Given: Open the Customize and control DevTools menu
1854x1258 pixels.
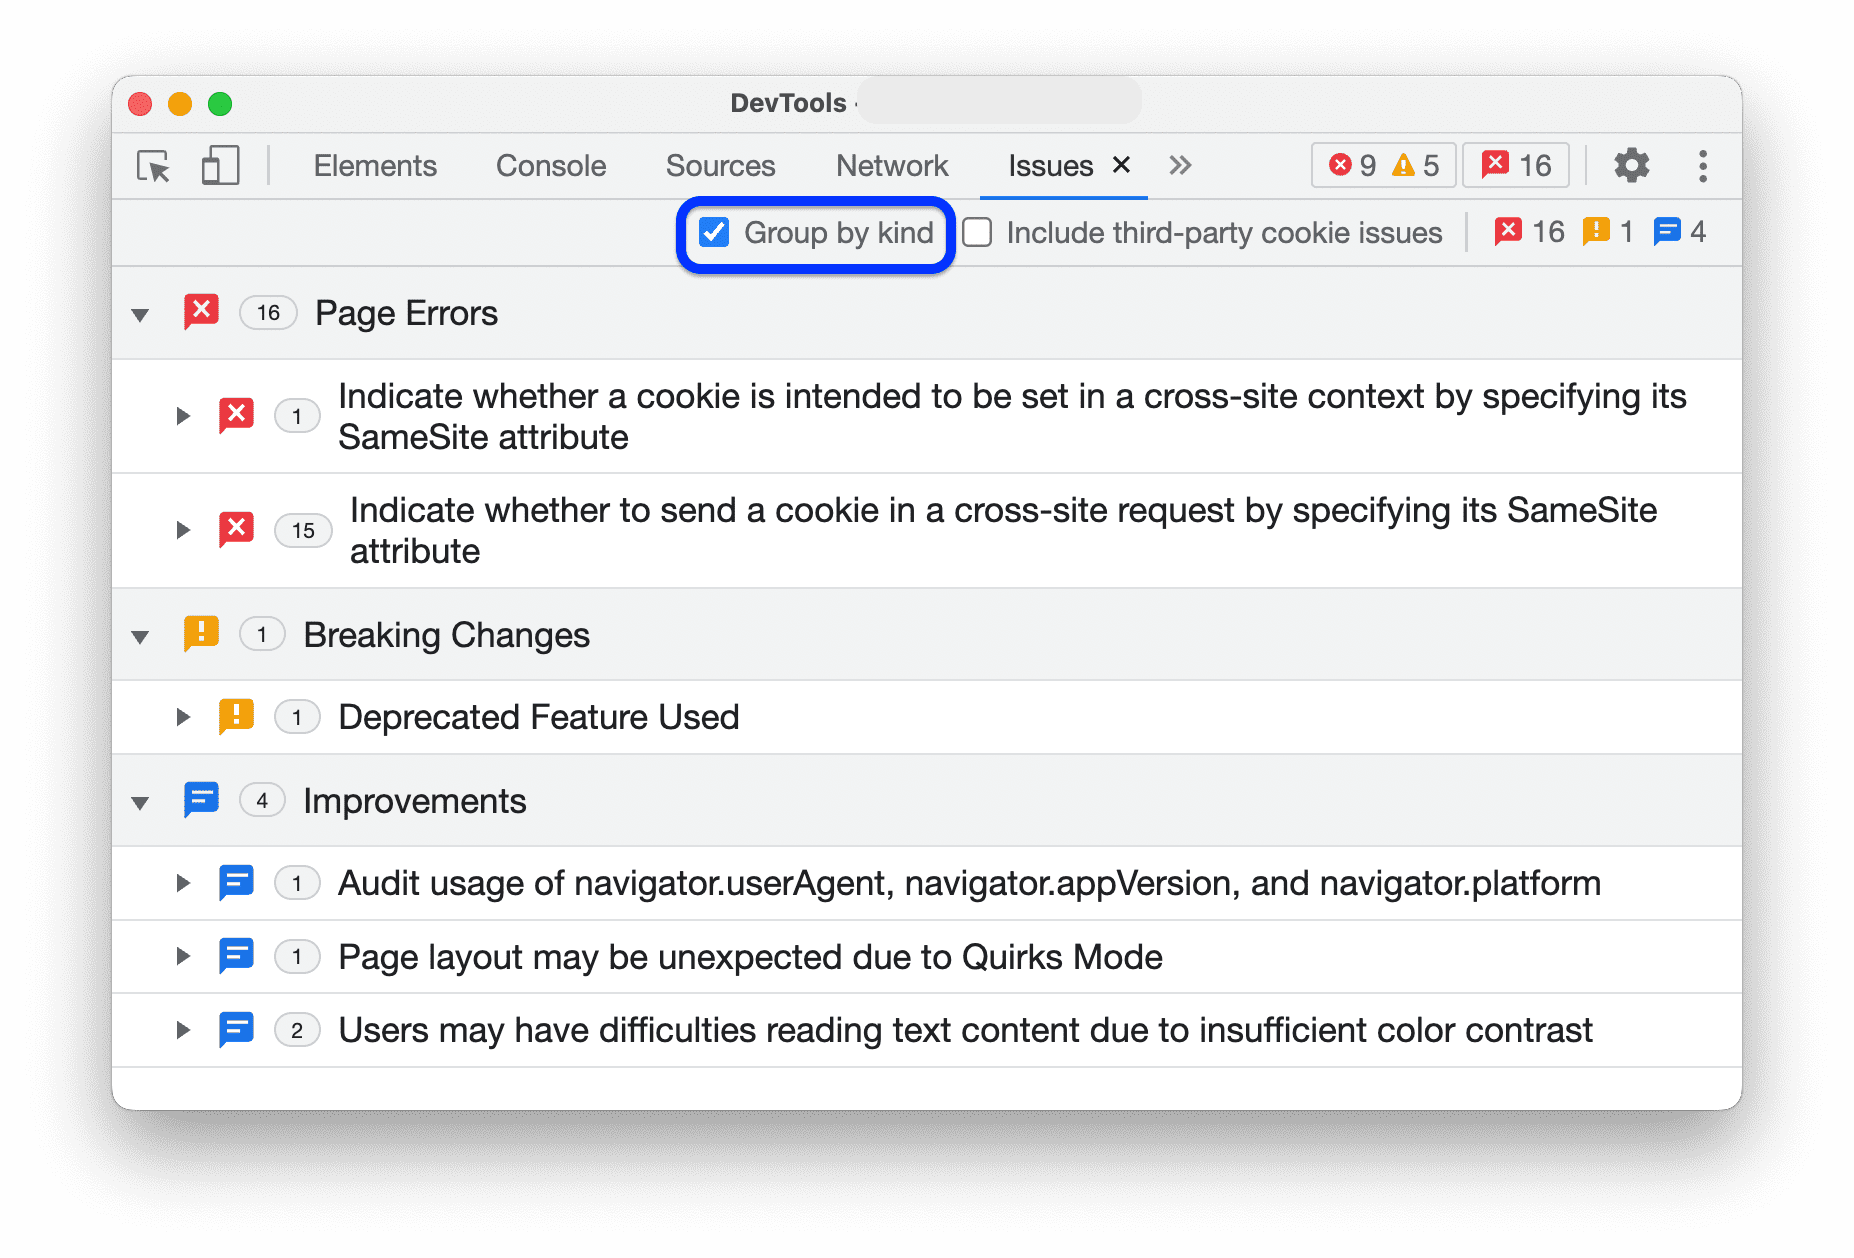Looking at the screenshot, I should pyautogui.click(x=1701, y=166).
